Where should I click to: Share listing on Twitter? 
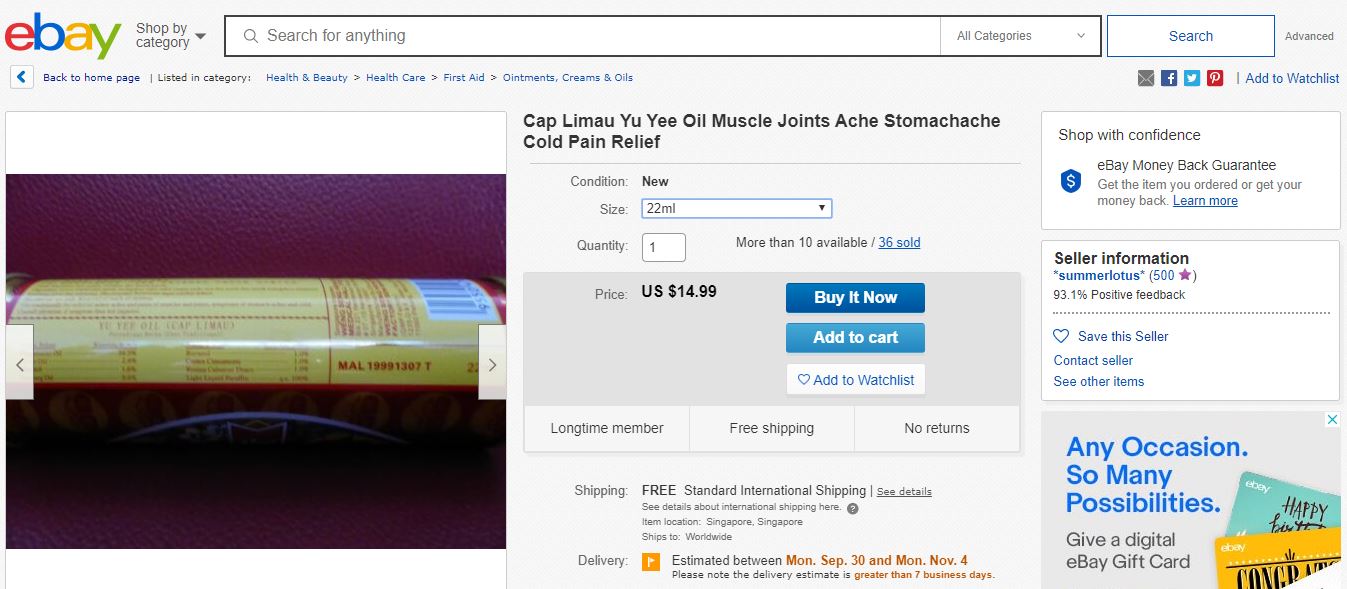coord(1192,78)
